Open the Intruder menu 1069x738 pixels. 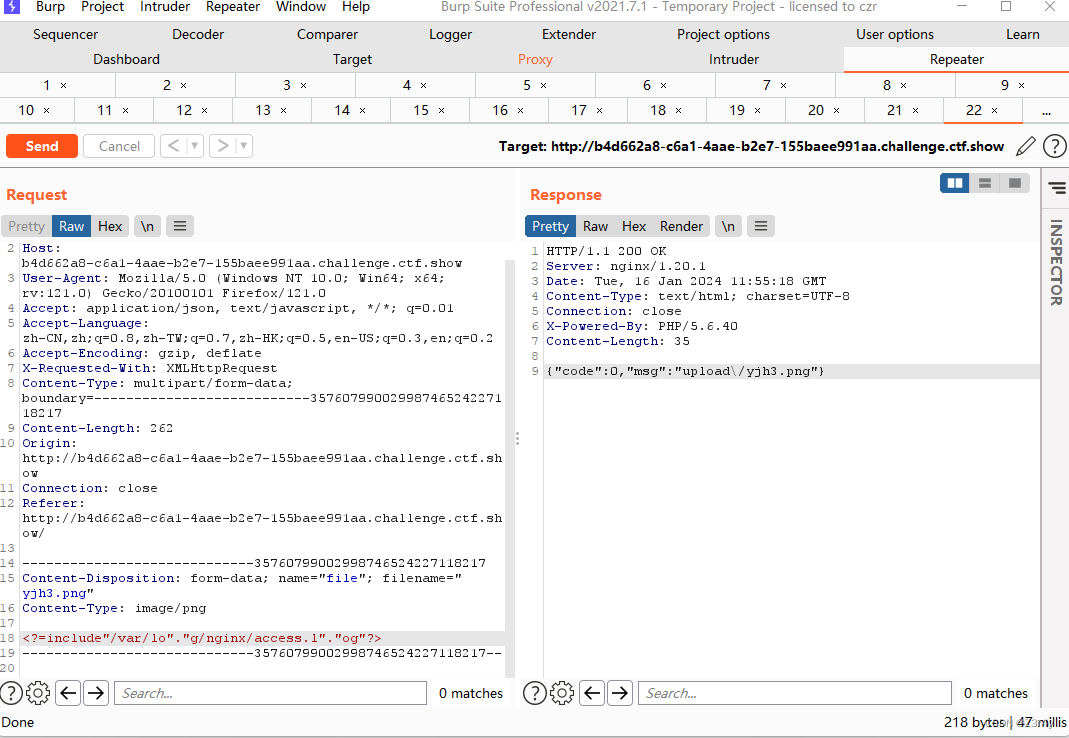165,7
